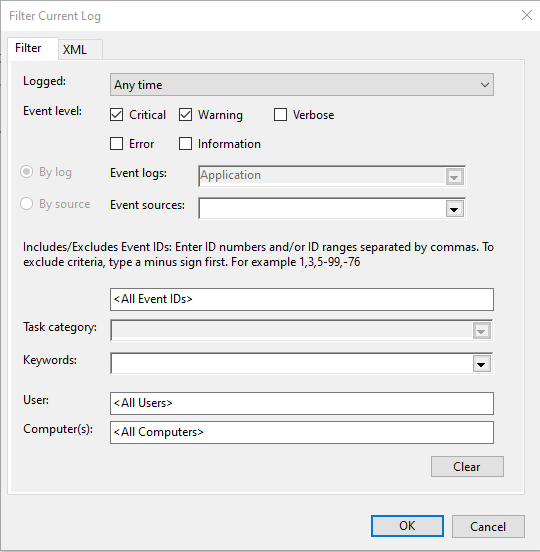Check the Information event level checkbox
Viewport: 540px width, 552px height.
[186, 144]
